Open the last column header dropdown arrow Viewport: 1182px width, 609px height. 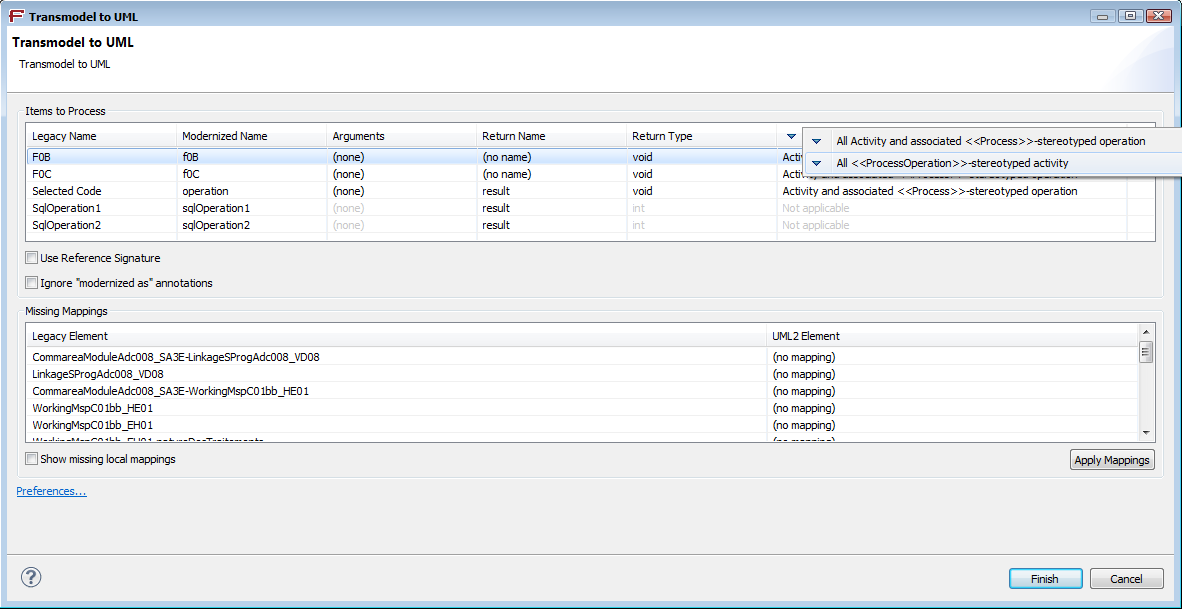[790, 136]
